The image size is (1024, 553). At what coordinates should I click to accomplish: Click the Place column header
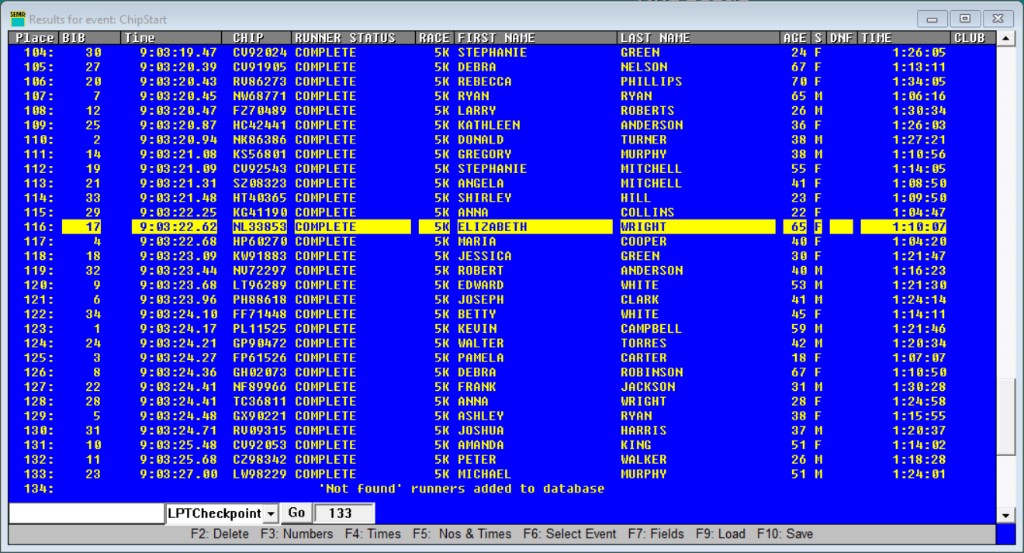(x=34, y=38)
